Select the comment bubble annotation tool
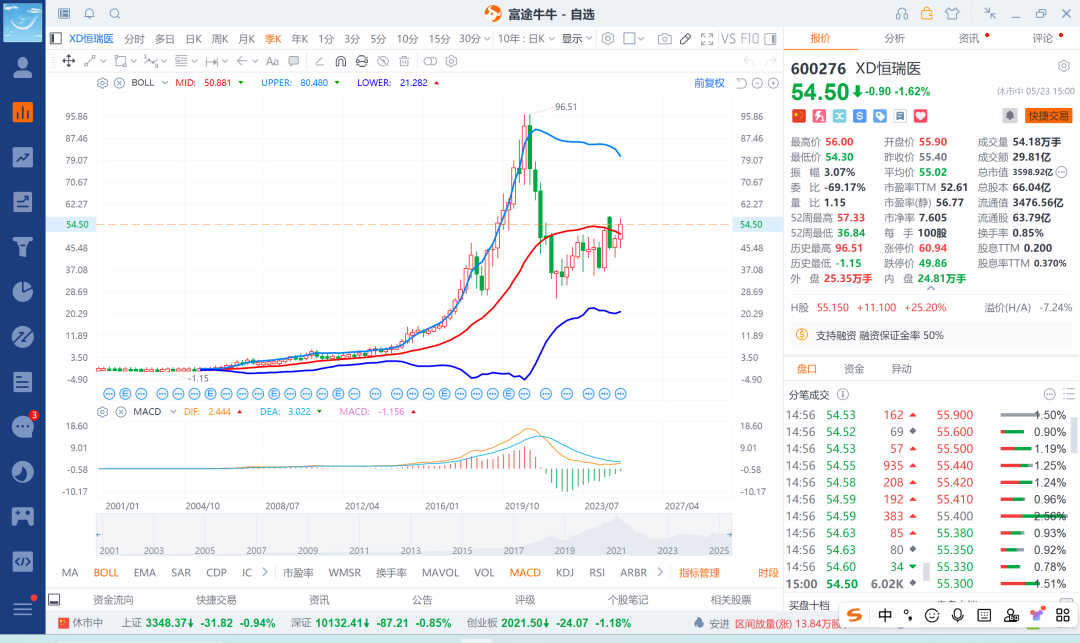The width and height of the screenshot is (1080, 643). coord(294,61)
